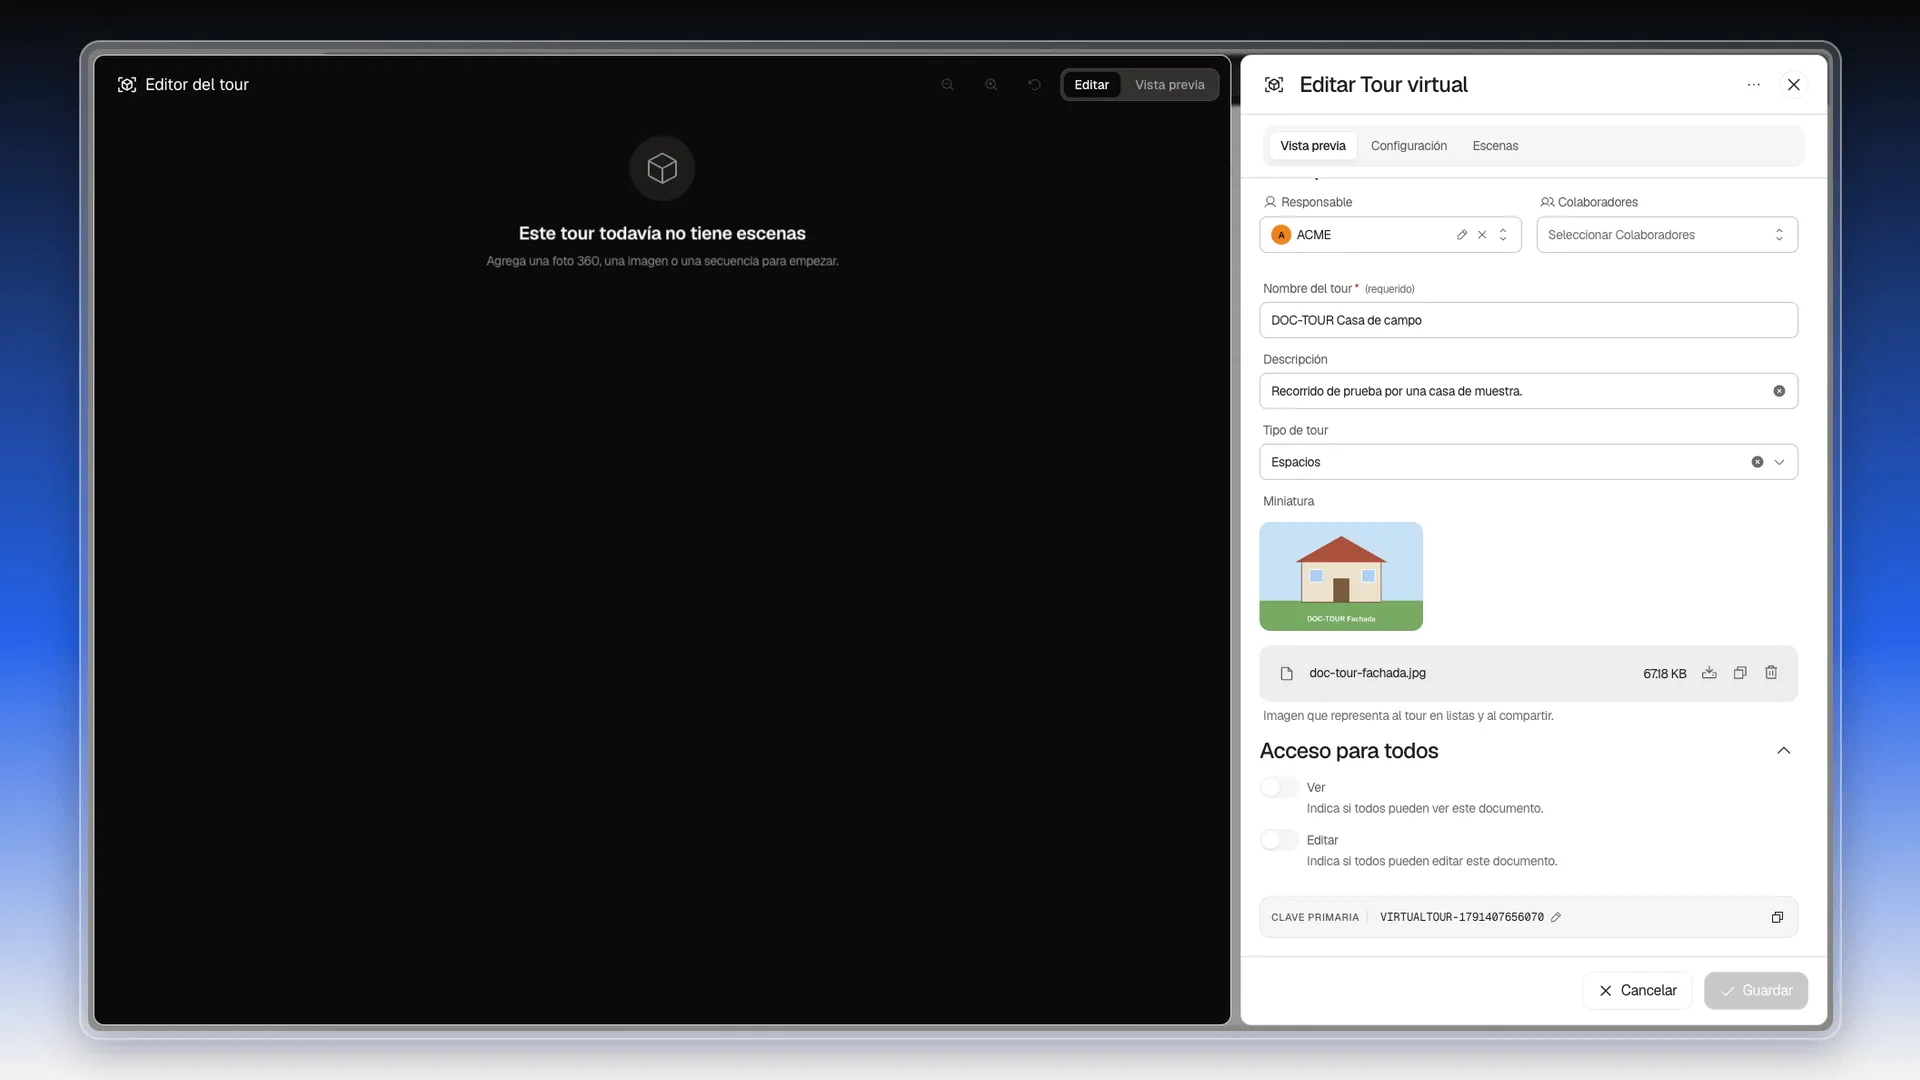
Task: Click the Guardar button
Action: tap(1755, 991)
